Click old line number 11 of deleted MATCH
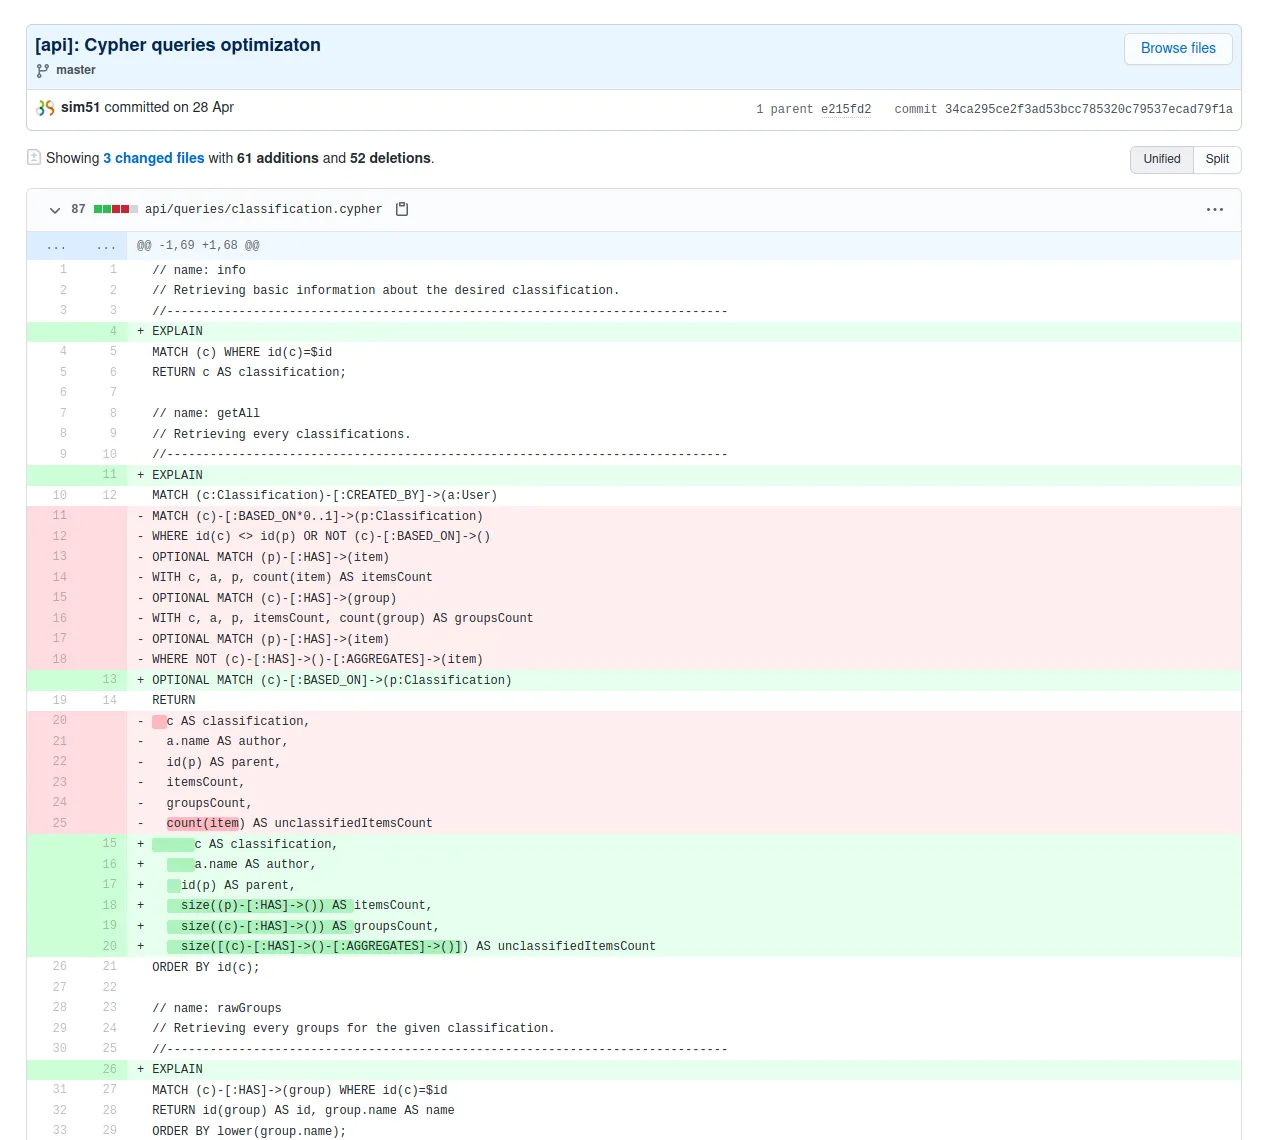Screen dimensions: 1280x1140 point(60,516)
